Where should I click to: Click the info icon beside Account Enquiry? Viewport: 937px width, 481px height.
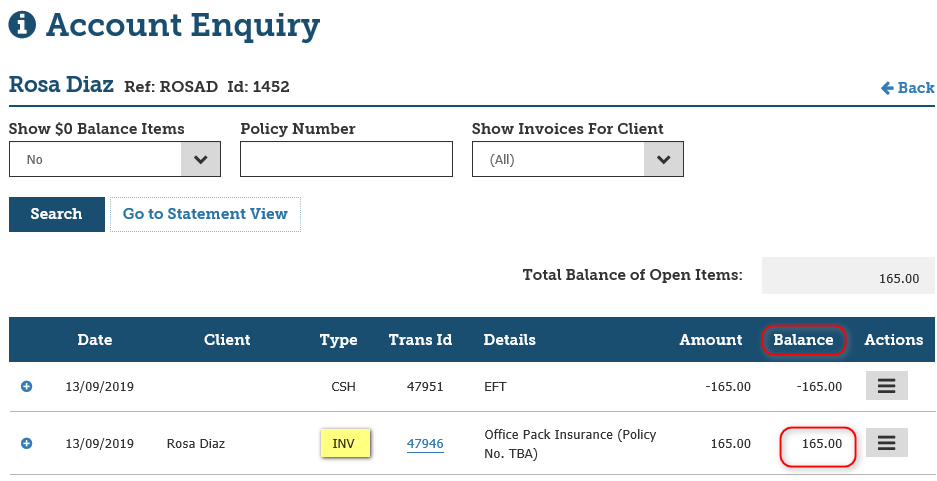[x=22, y=24]
